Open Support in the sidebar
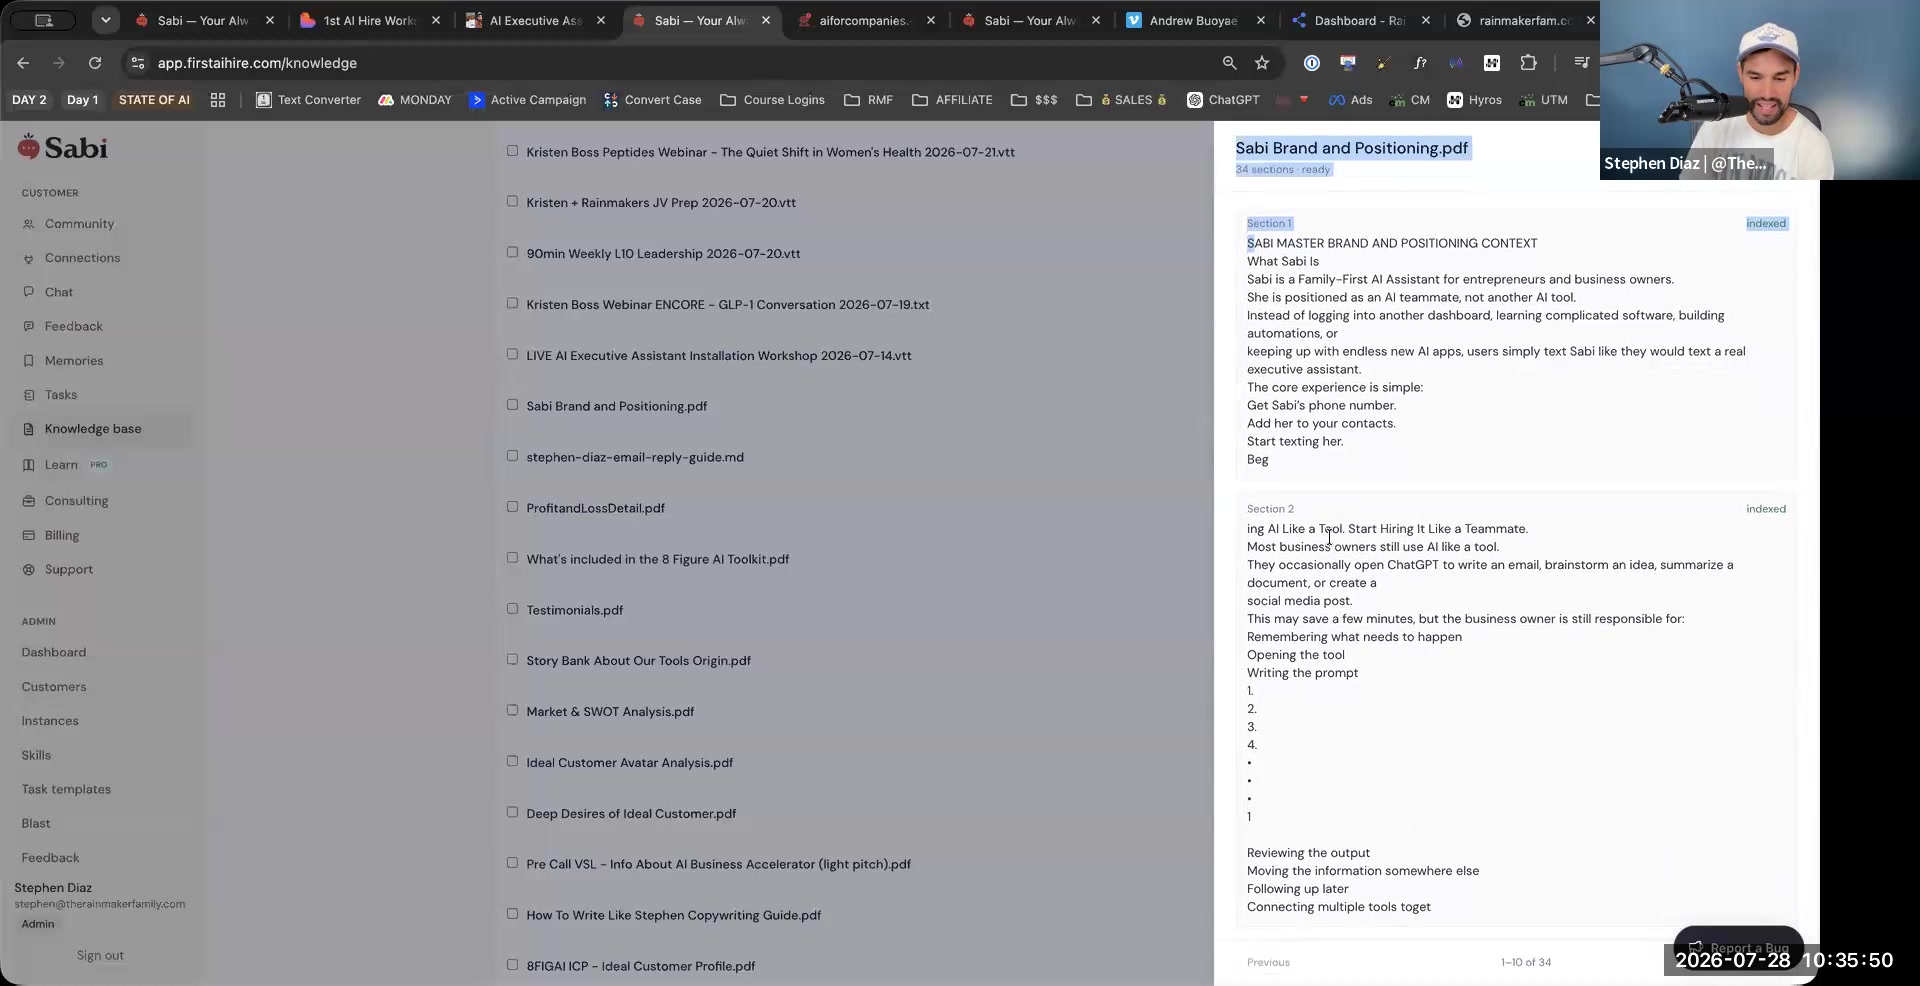This screenshot has height=986, width=1920. tap(68, 570)
